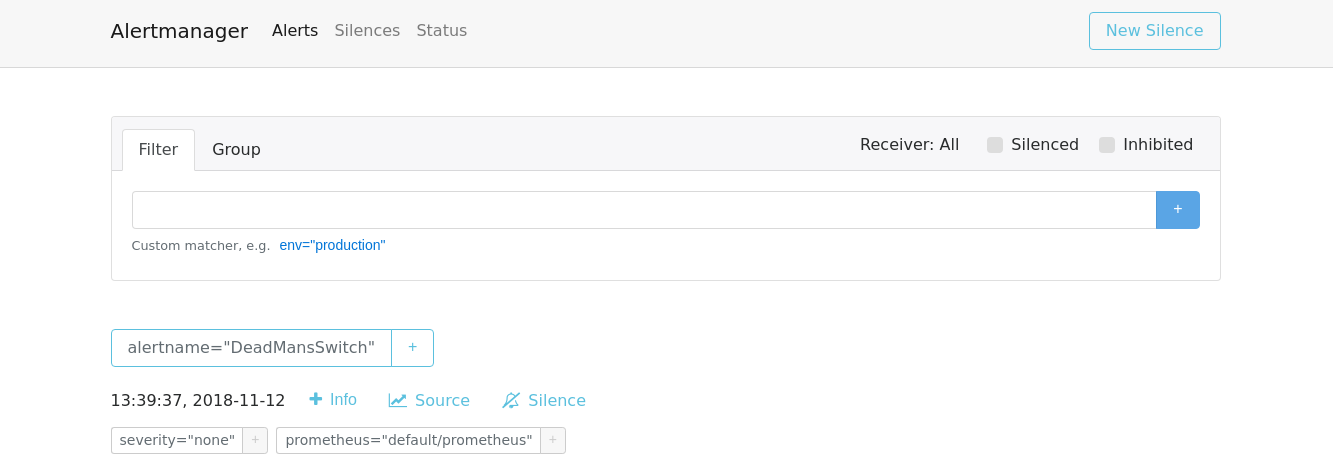Click the env="production" example link
1333x465 pixels.
(x=332, y=245)
